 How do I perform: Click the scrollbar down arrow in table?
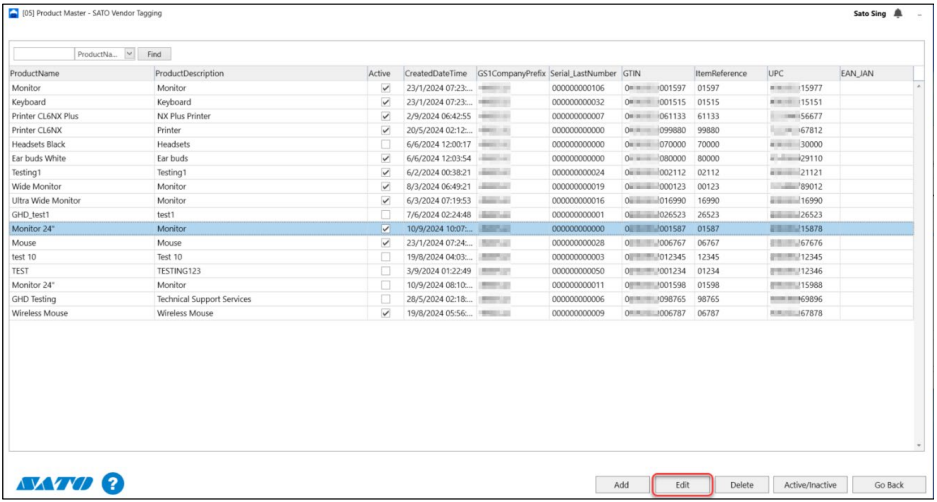919,445
